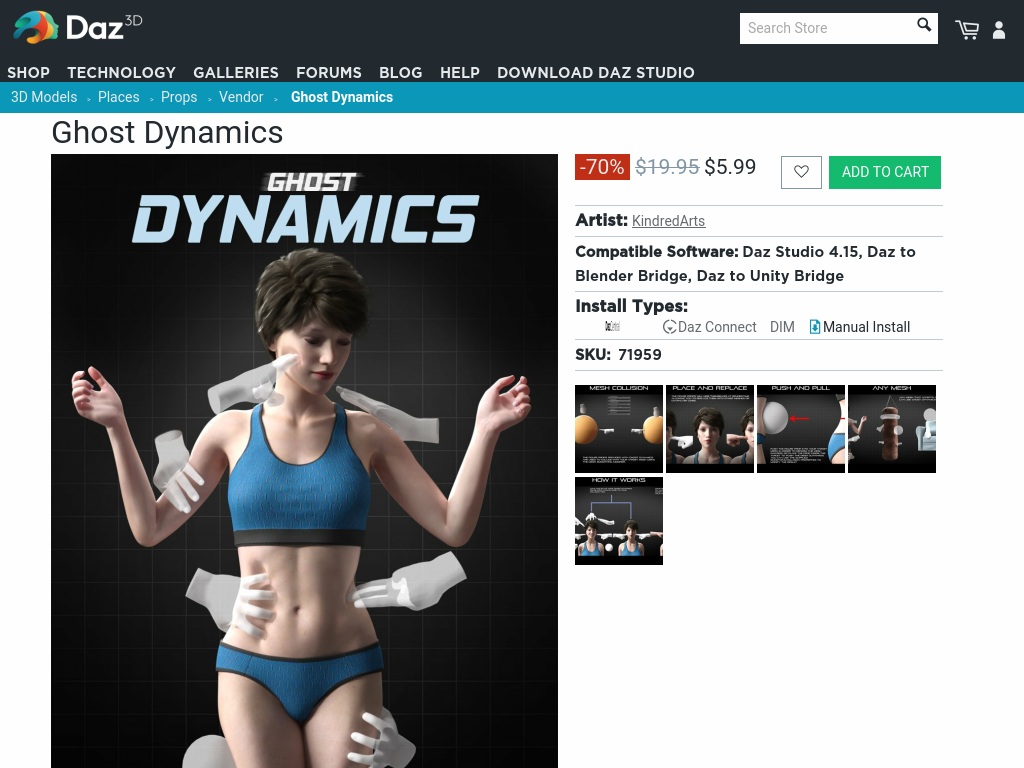Open the shopping cart
This screenshot has height=768, width=1024.
tap(967, 29)
